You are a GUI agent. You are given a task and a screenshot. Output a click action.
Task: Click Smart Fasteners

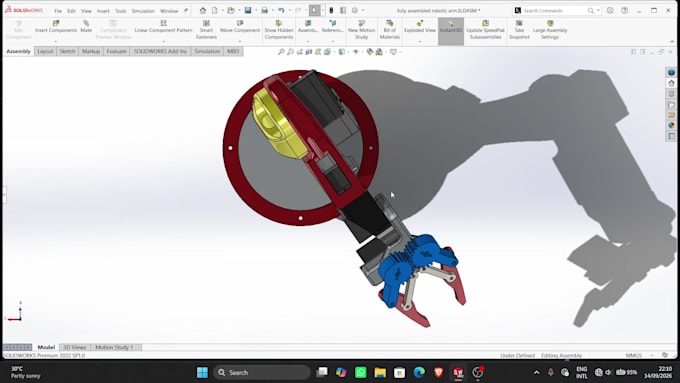pos(206,29)
